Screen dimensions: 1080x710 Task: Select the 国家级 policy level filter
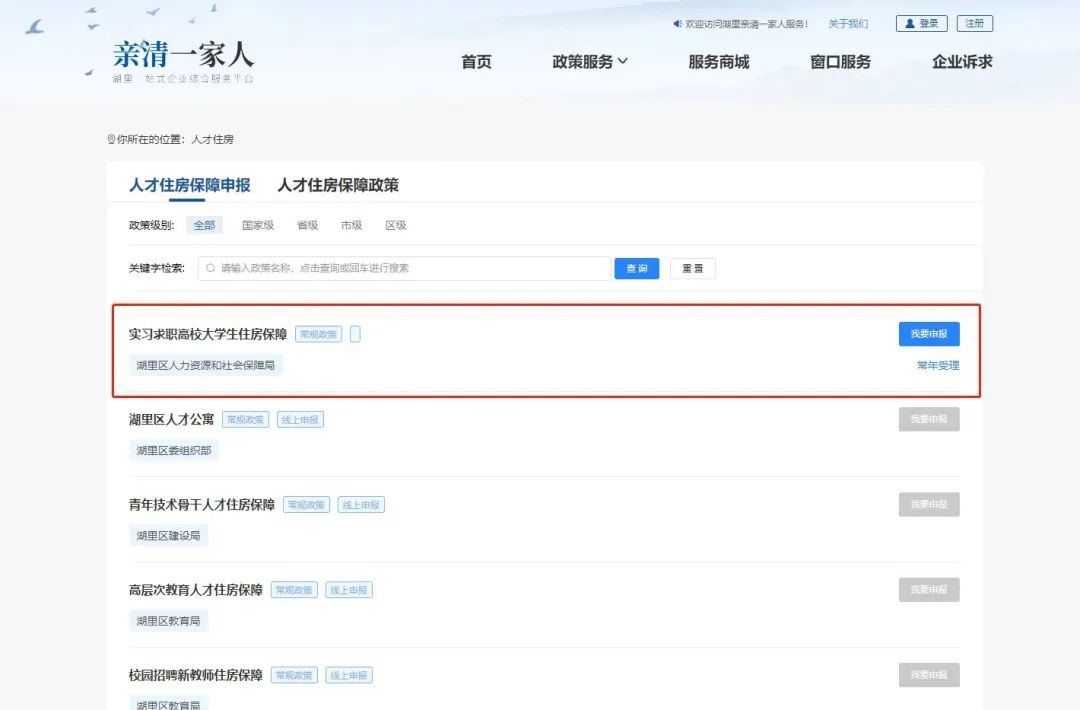[258, 226]
